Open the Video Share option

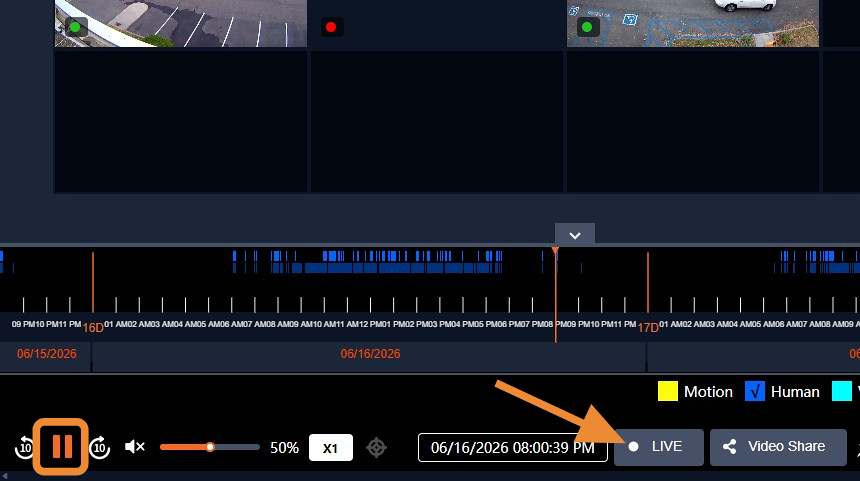(x=778, y=447)
